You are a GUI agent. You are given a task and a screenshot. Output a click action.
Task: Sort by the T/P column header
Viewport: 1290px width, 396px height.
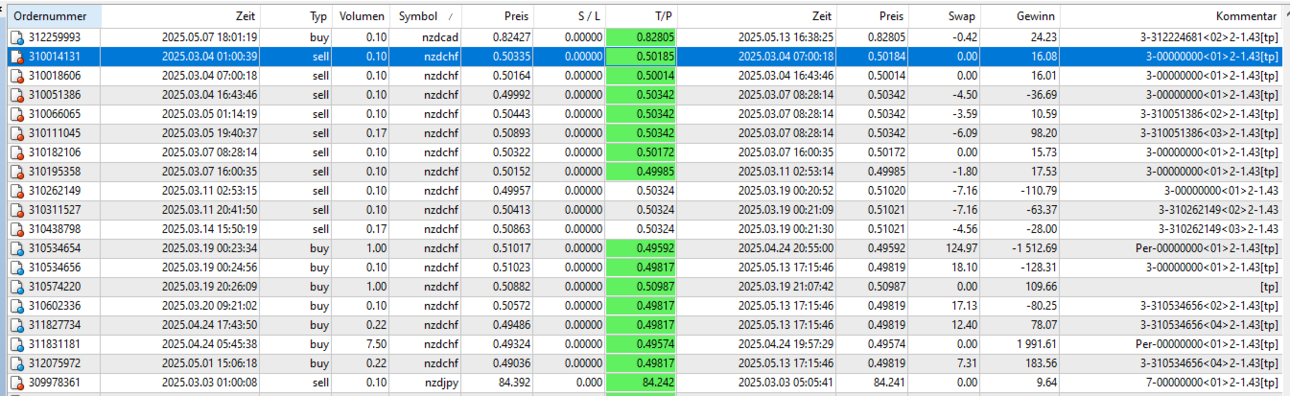point(642,17)
